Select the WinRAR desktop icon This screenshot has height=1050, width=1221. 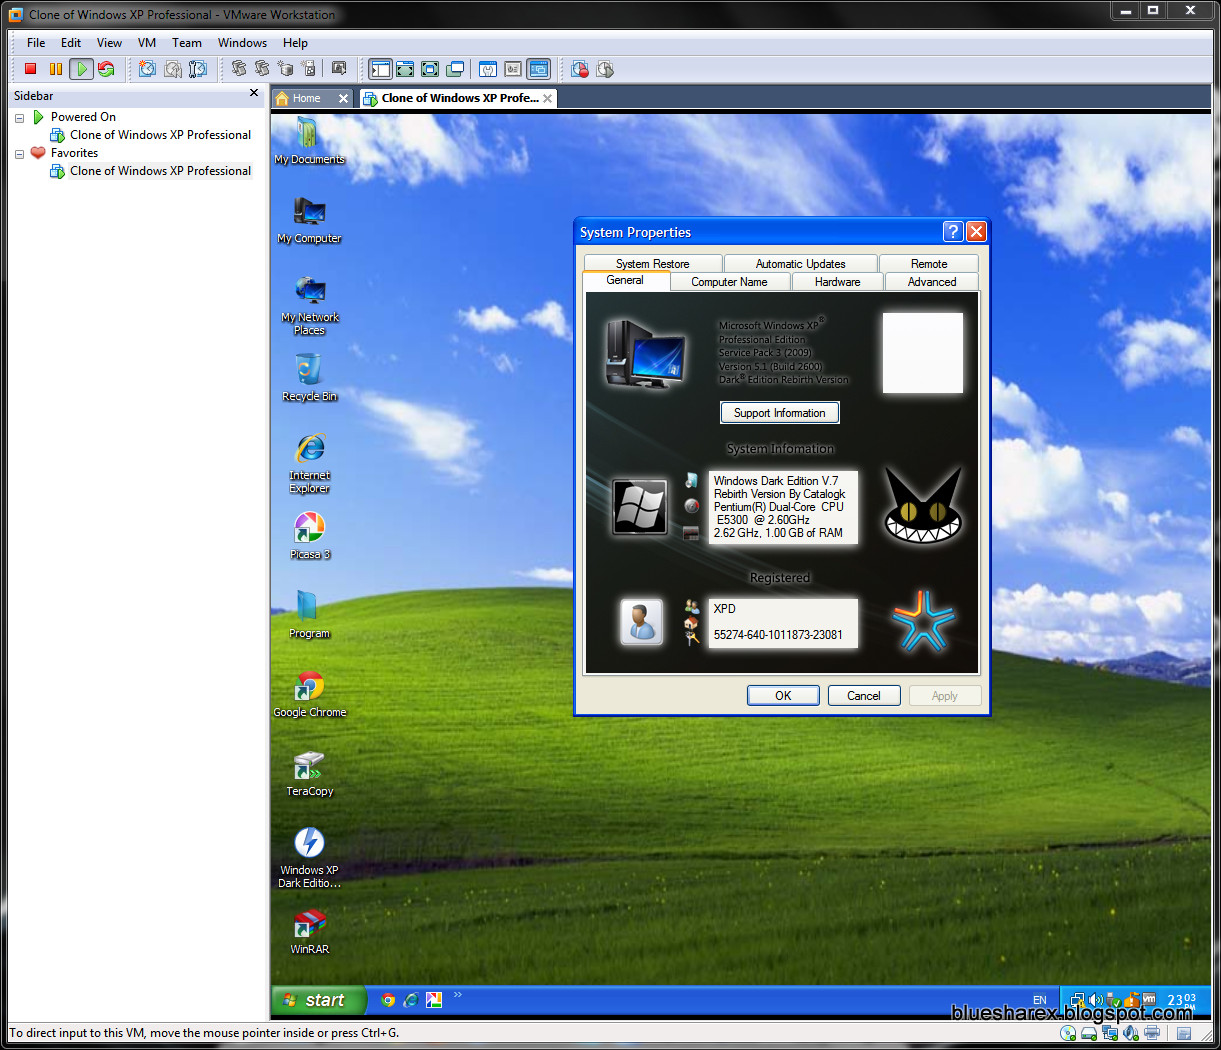click(x=309, y=931)
